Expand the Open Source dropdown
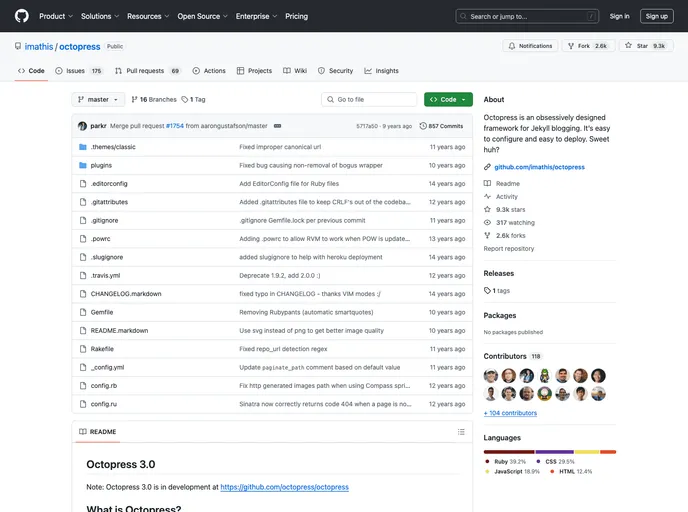This screenshot has height=512, width=688. click(202, 16)
